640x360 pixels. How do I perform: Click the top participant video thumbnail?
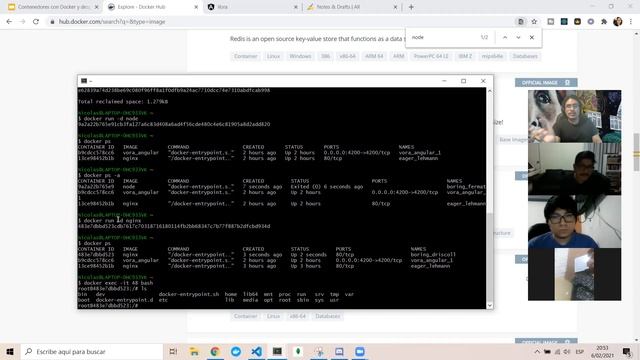click(574, 116)
